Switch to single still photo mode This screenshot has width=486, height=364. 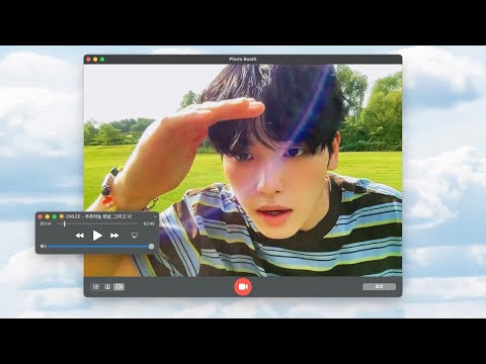(107, 287)
